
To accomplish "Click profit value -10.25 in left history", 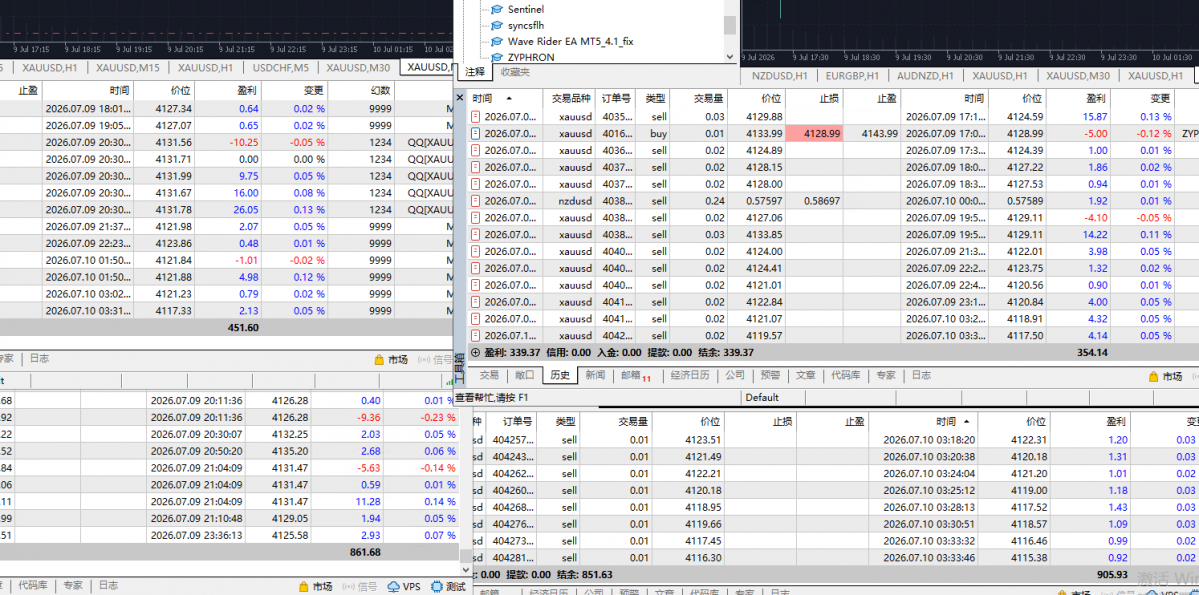I will [245, 142].
